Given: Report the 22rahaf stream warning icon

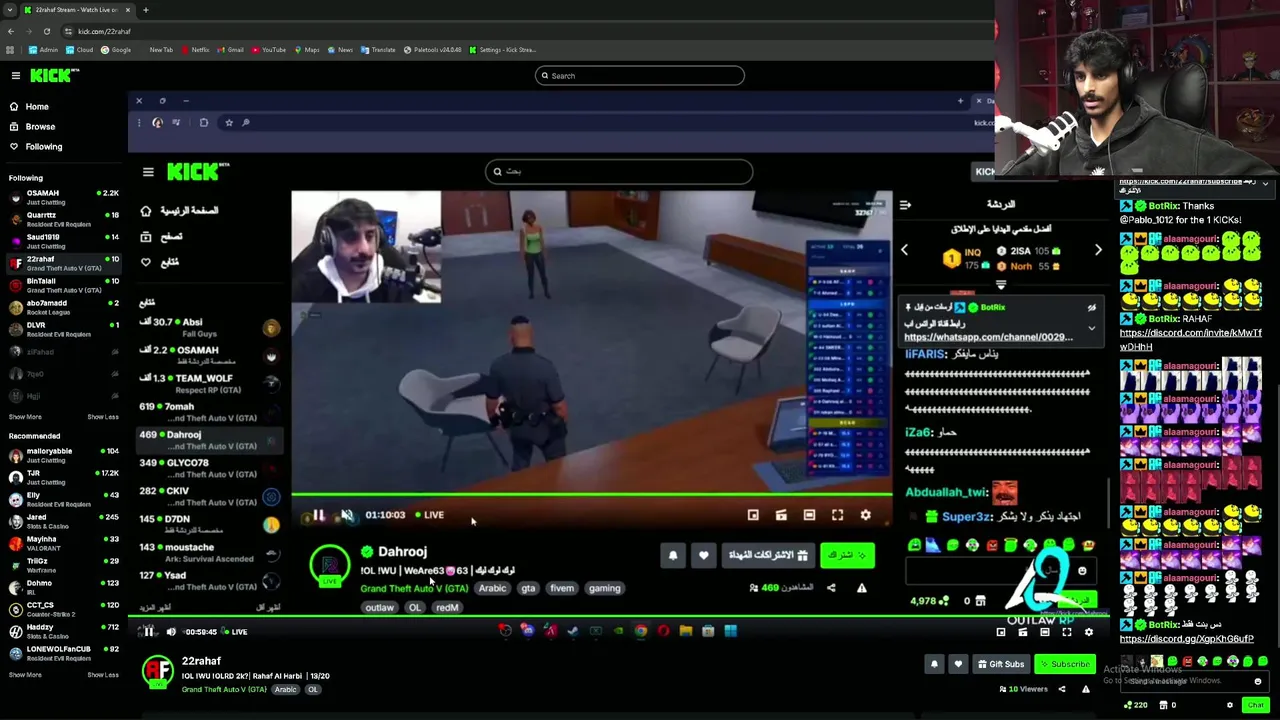Looking at the screenshot, I should click(1086, 689).
